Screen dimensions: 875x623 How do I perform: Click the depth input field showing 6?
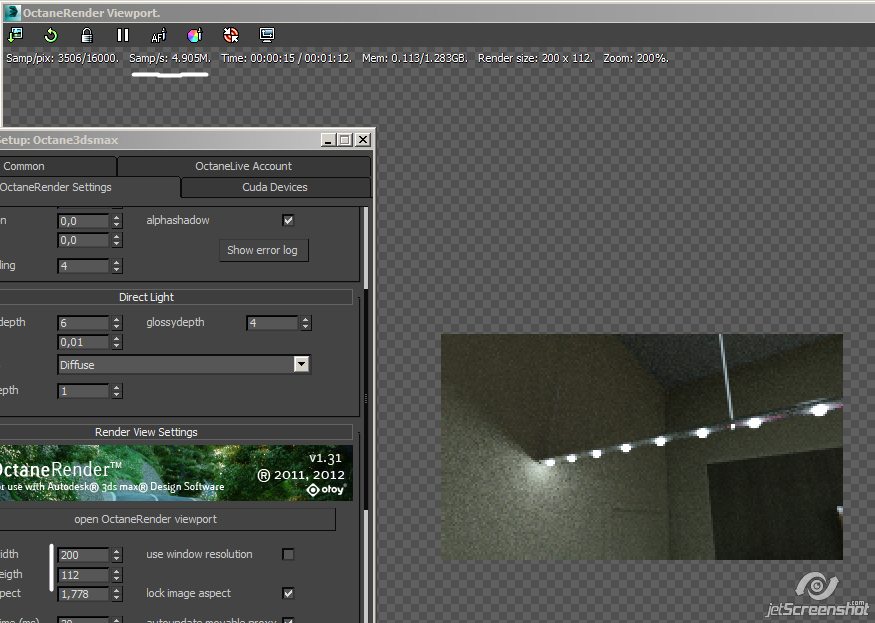84,323
